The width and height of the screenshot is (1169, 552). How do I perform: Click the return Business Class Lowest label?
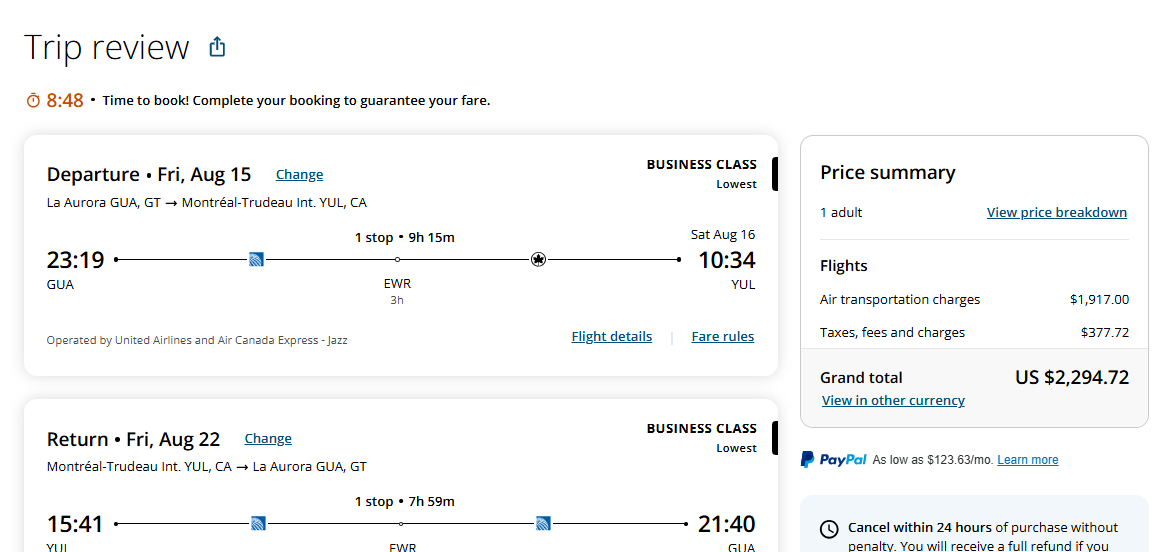click(x=701, y=437)
